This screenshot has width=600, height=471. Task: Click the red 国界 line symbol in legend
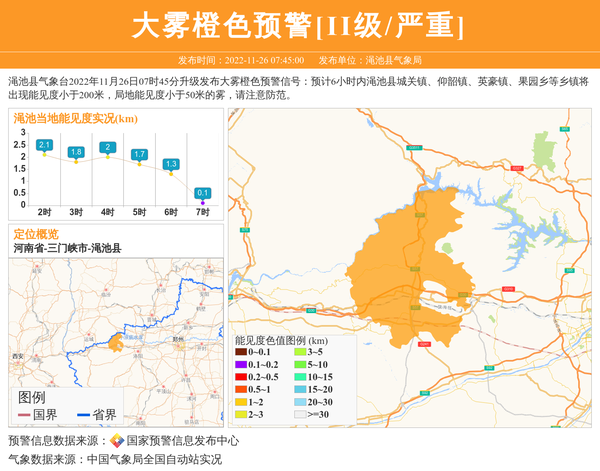[24, 415]
